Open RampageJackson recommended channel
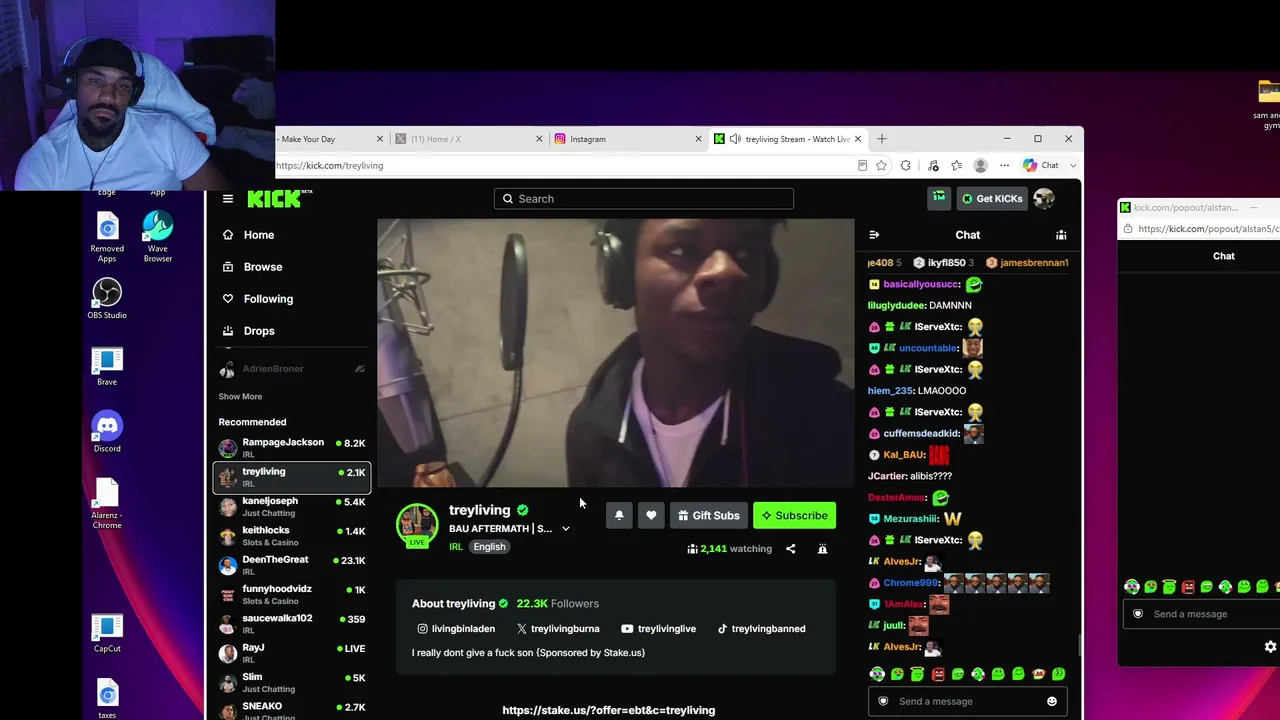The width and height of the screenshot is (1280, 720). tap(291, 448)
